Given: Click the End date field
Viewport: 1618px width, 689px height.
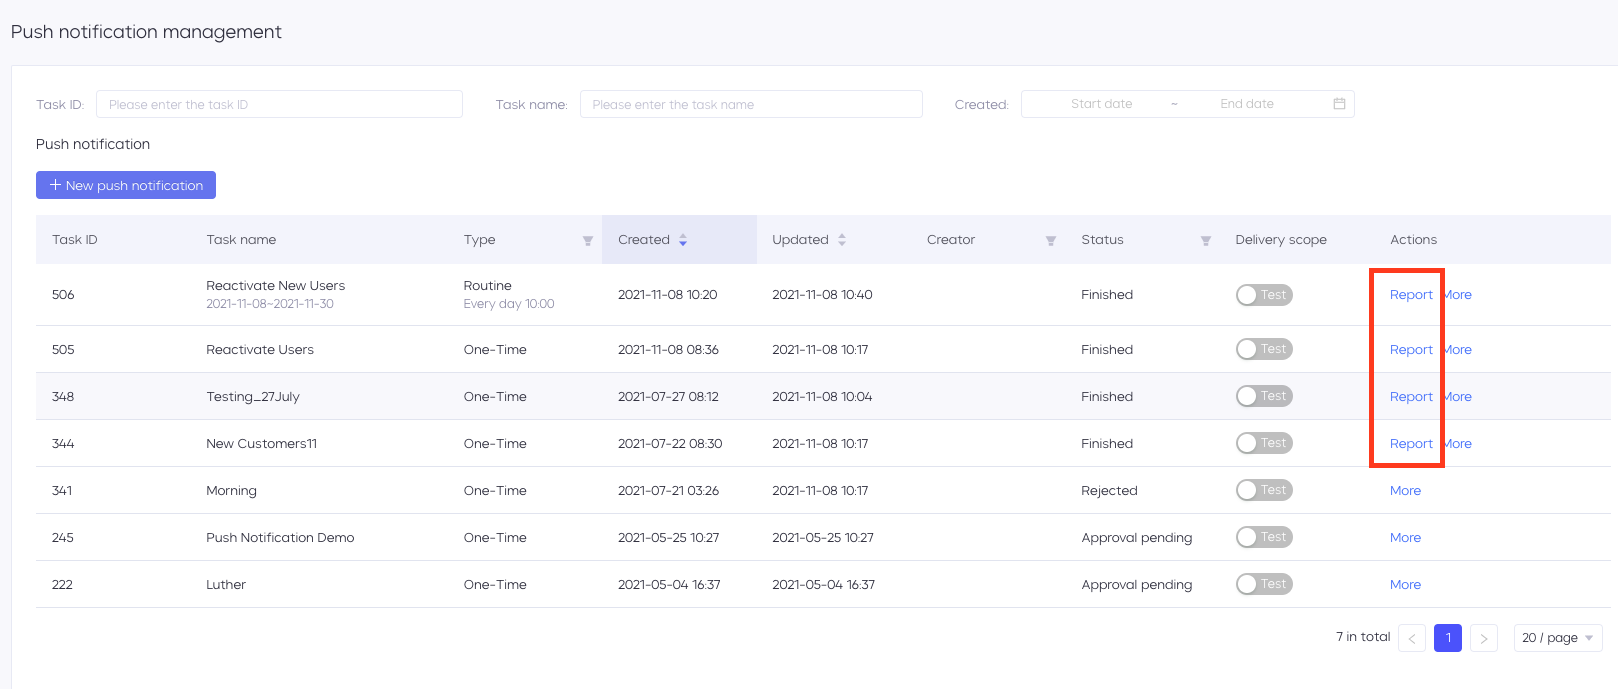Looking at the screenshot, I should click(1247, 104).
